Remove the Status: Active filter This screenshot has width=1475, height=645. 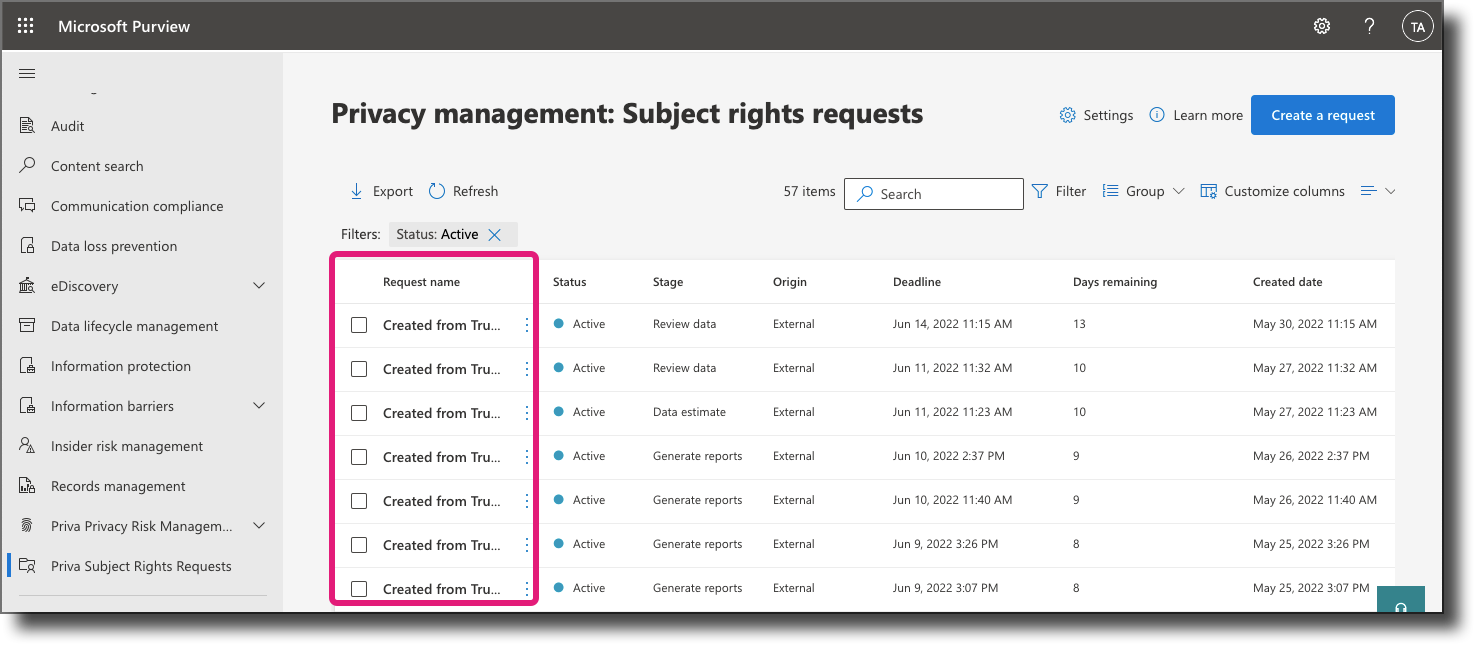point(495,233)
